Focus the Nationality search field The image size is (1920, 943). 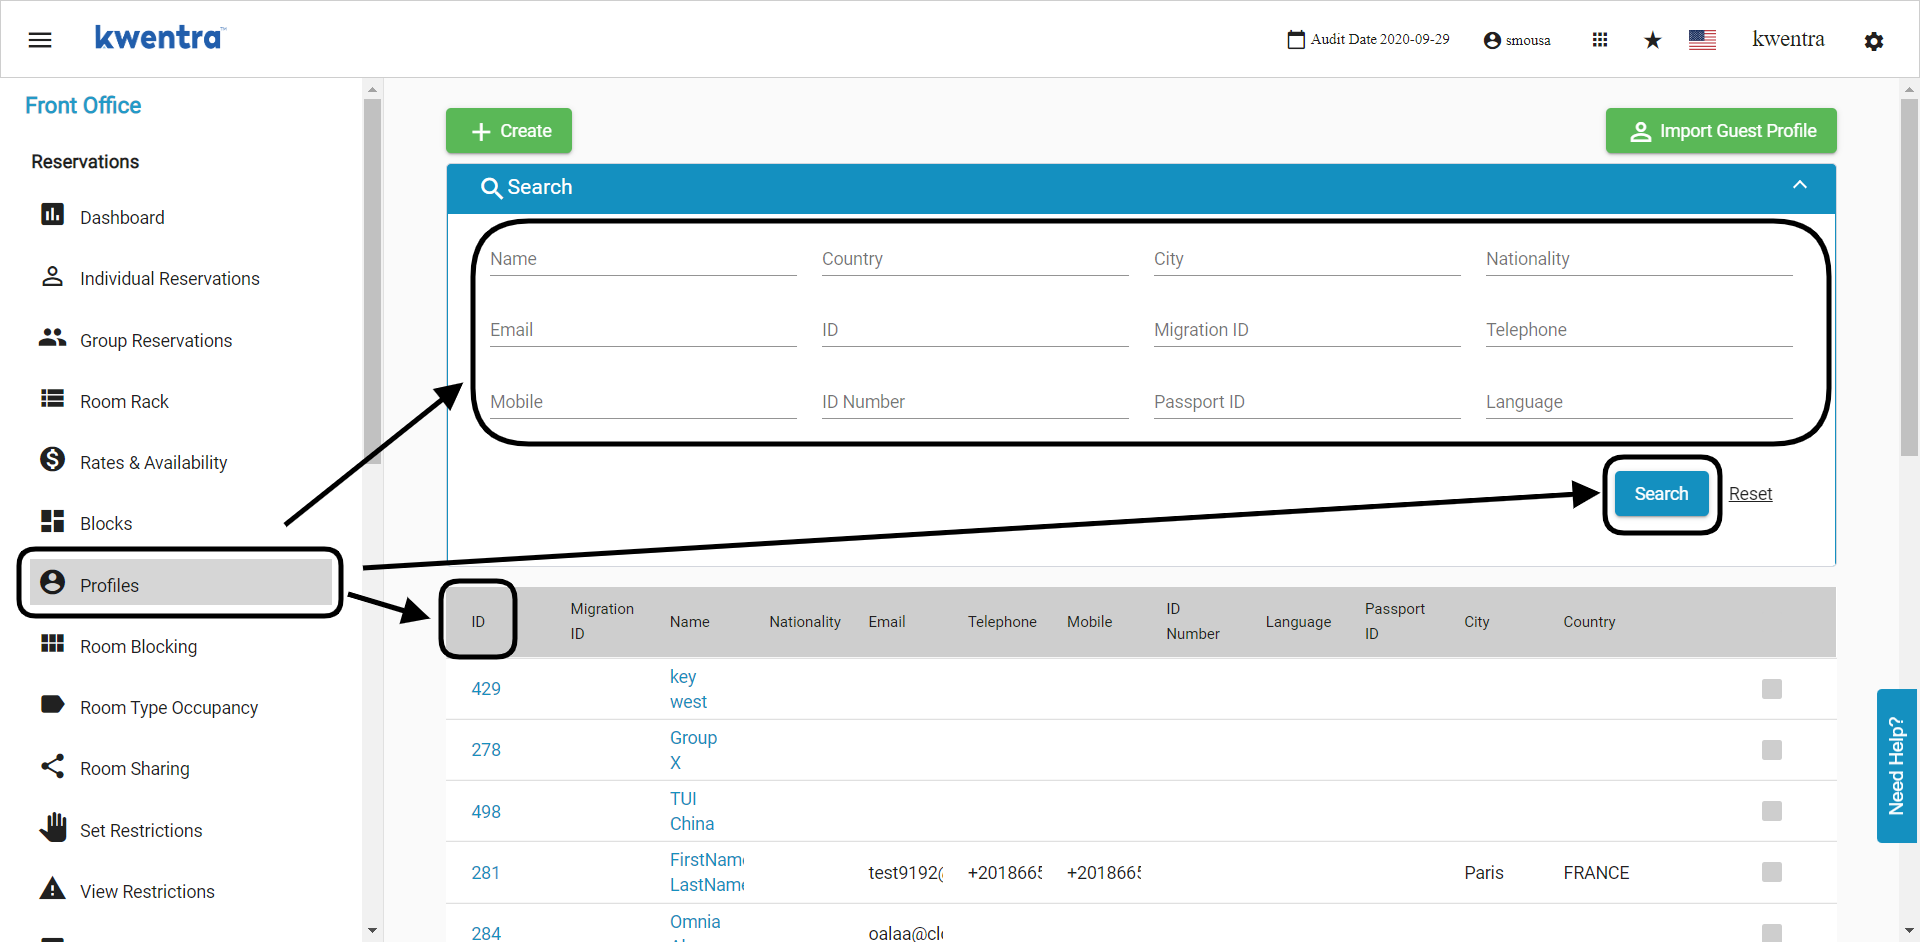point(1639,259)
